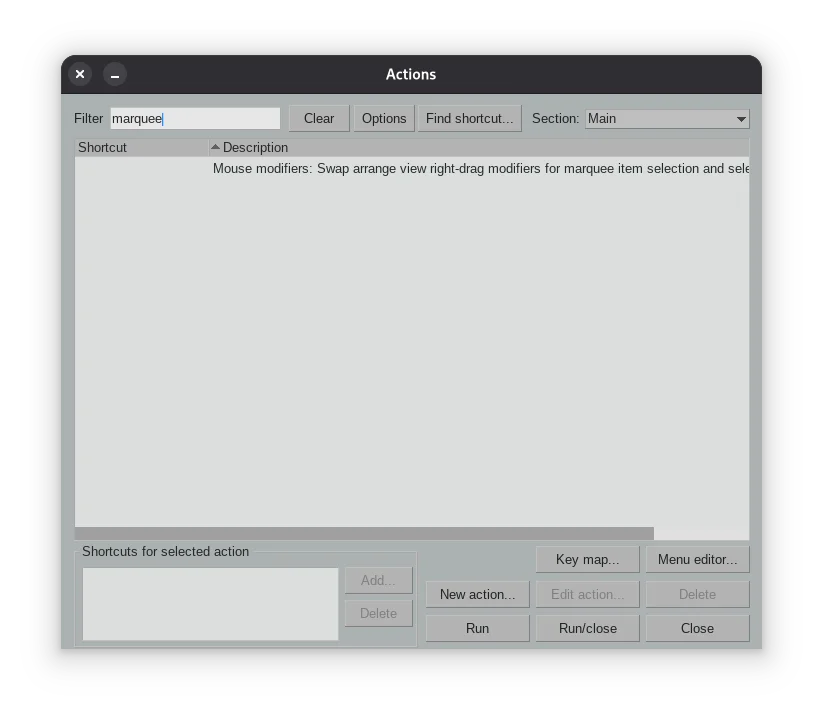823x716 pixels.
Task: Click the shortcuts list box for selected action
Action: pyautogui.click(x=210, y=604)
